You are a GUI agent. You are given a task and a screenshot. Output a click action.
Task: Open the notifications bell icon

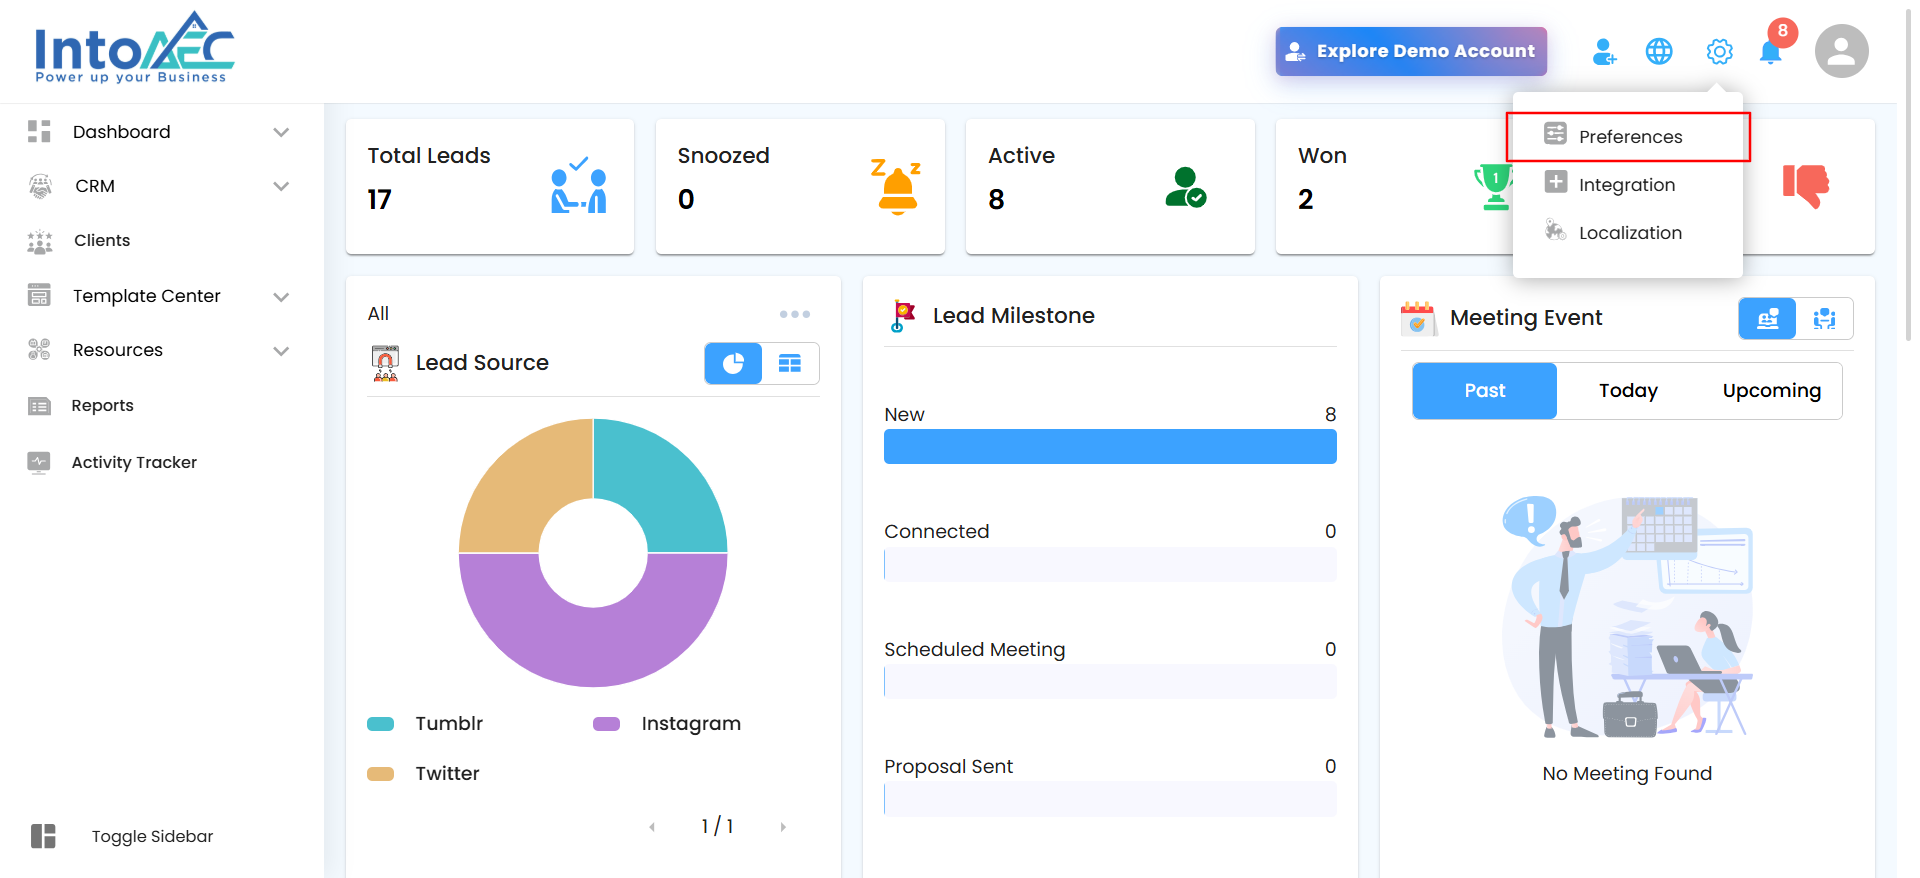point(1771,52)
